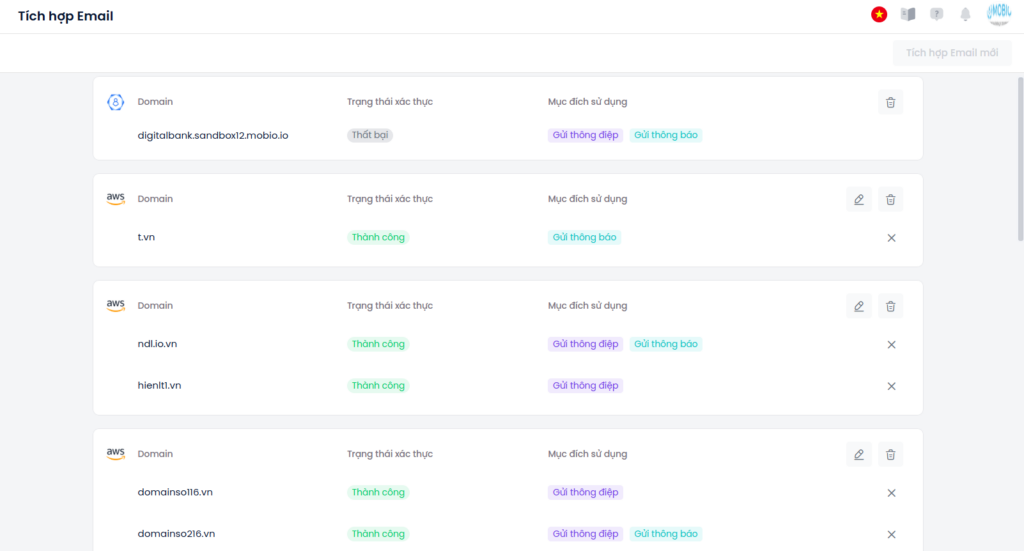Delete the domainso116.vn integration card
1024x551 pixels.
[890, 454]
